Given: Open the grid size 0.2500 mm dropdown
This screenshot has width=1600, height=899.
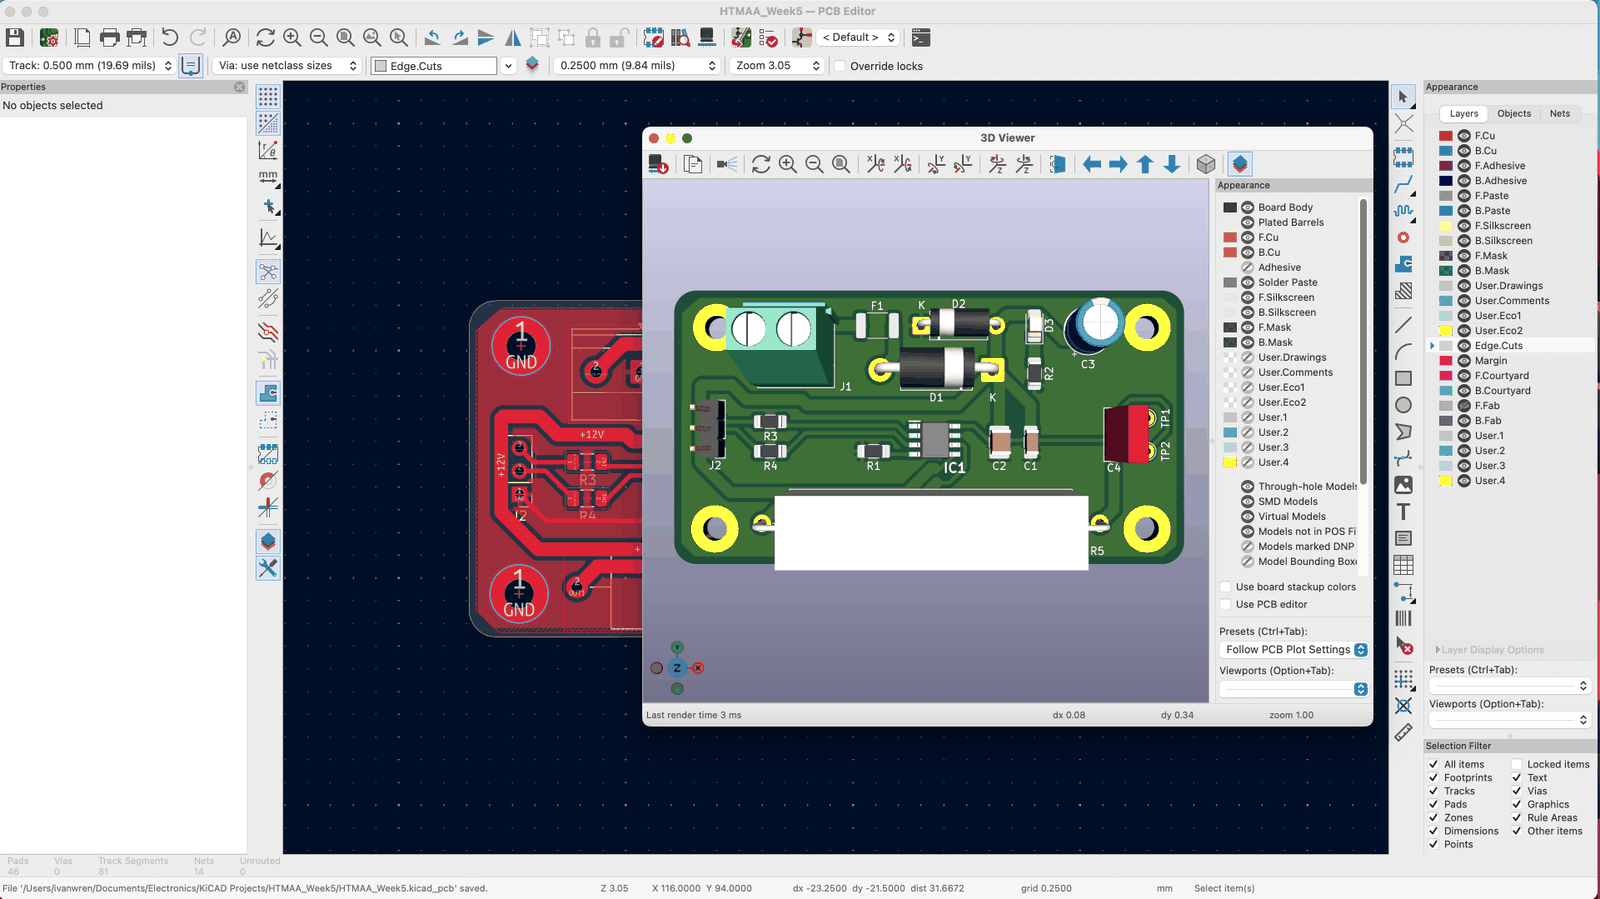Looking at the screenshot, I should point(637,65).
